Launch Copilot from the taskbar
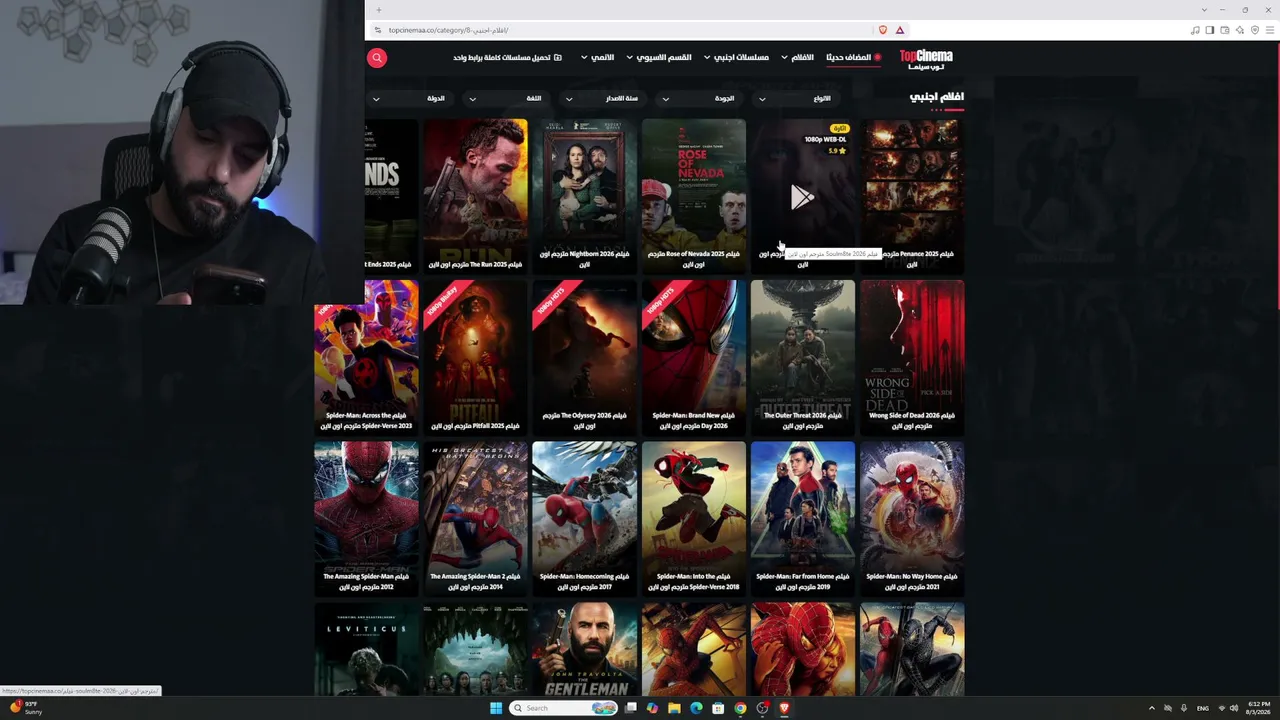This screenshot has width=1280, height=720. click(653, 708)
